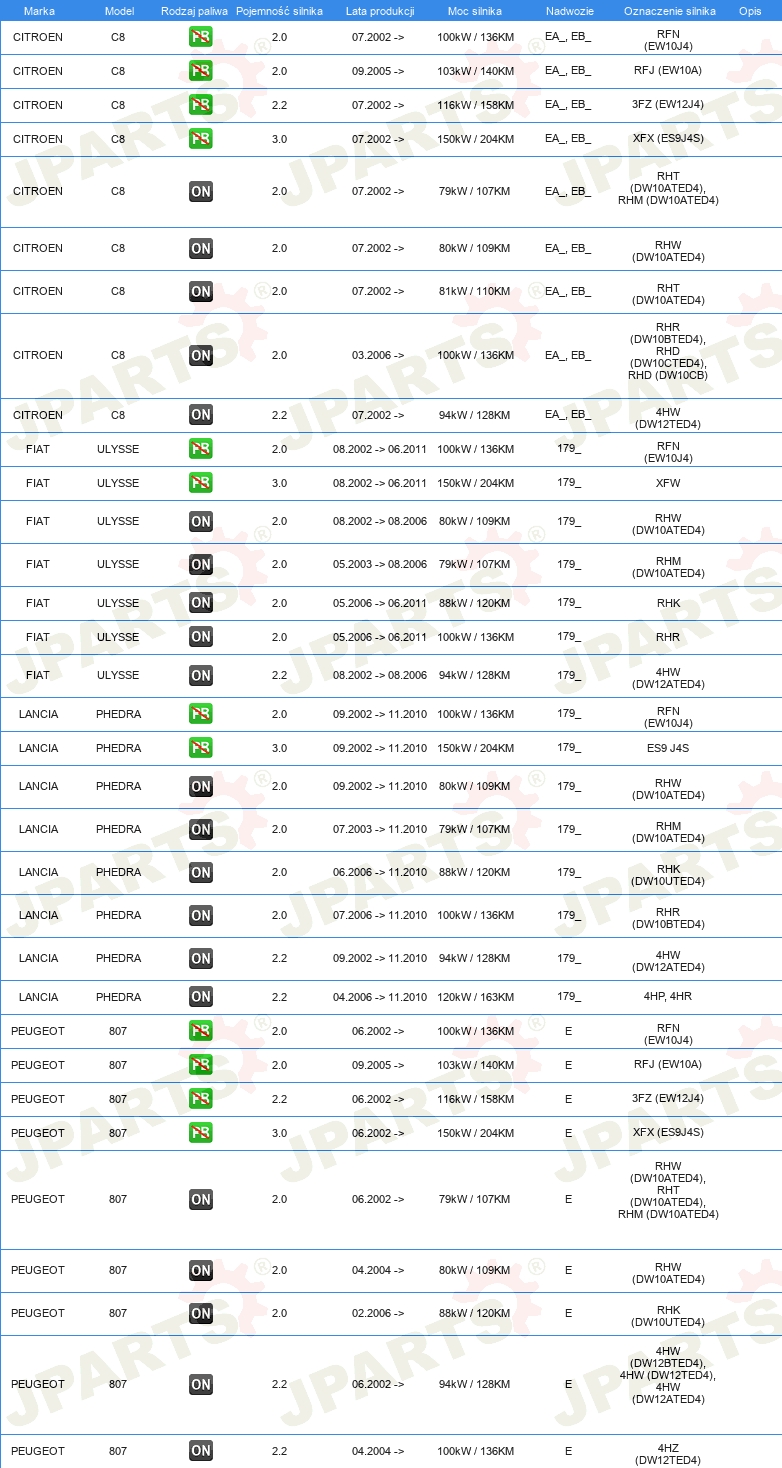Click diesel ON icon for Peugeot 807 79kW

click(x=201, y=1199)
